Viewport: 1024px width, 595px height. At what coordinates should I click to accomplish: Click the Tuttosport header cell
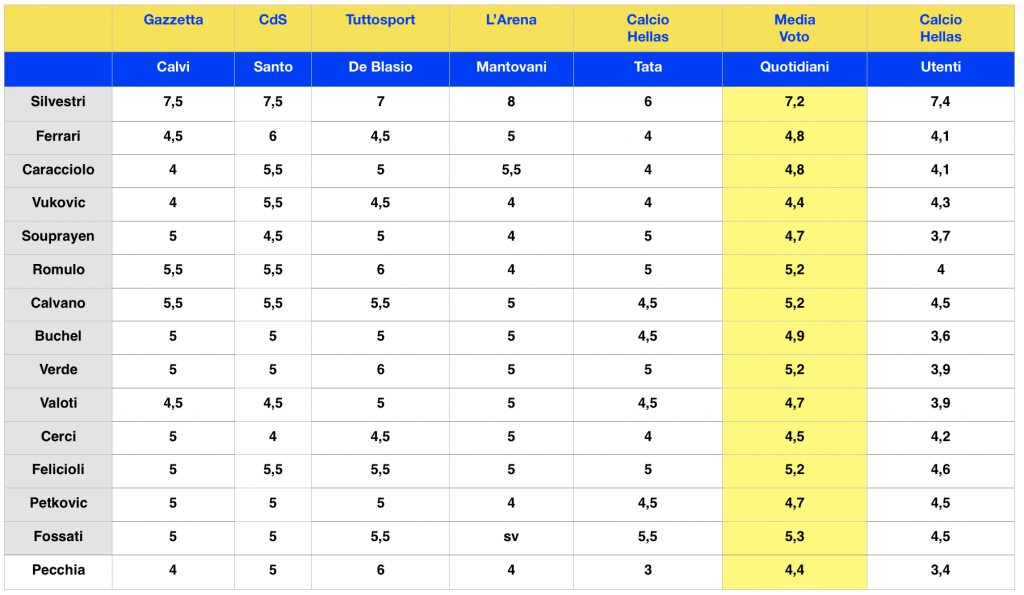click(x=380, y=20)
